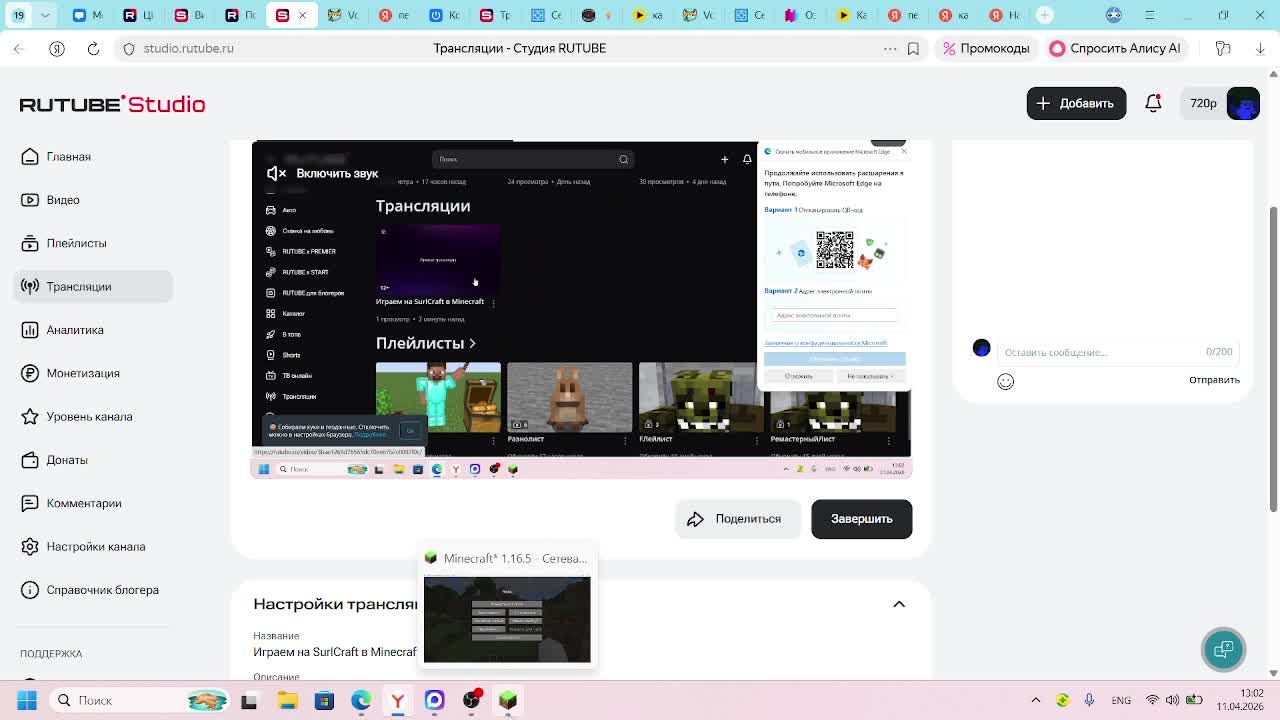The height and width of the screenshot is (720, 1280).
Task: Open the Windows Start menu
Action: coord(27,700)
